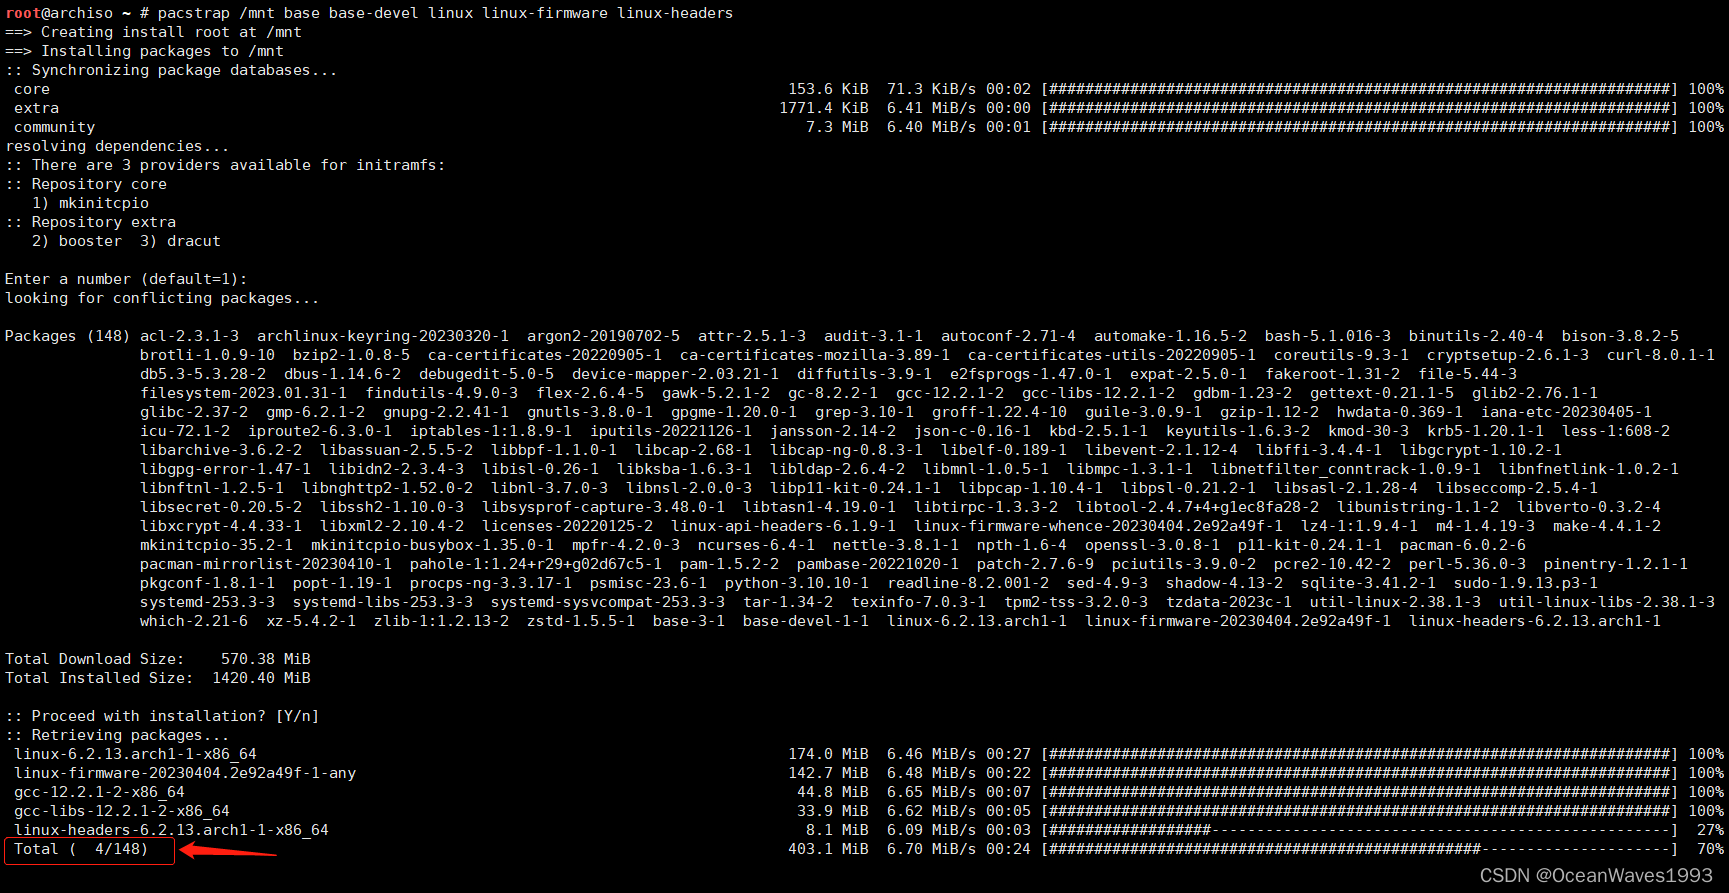
Task: Click the '174.0 MiB' size value
Action: [828, 754]
